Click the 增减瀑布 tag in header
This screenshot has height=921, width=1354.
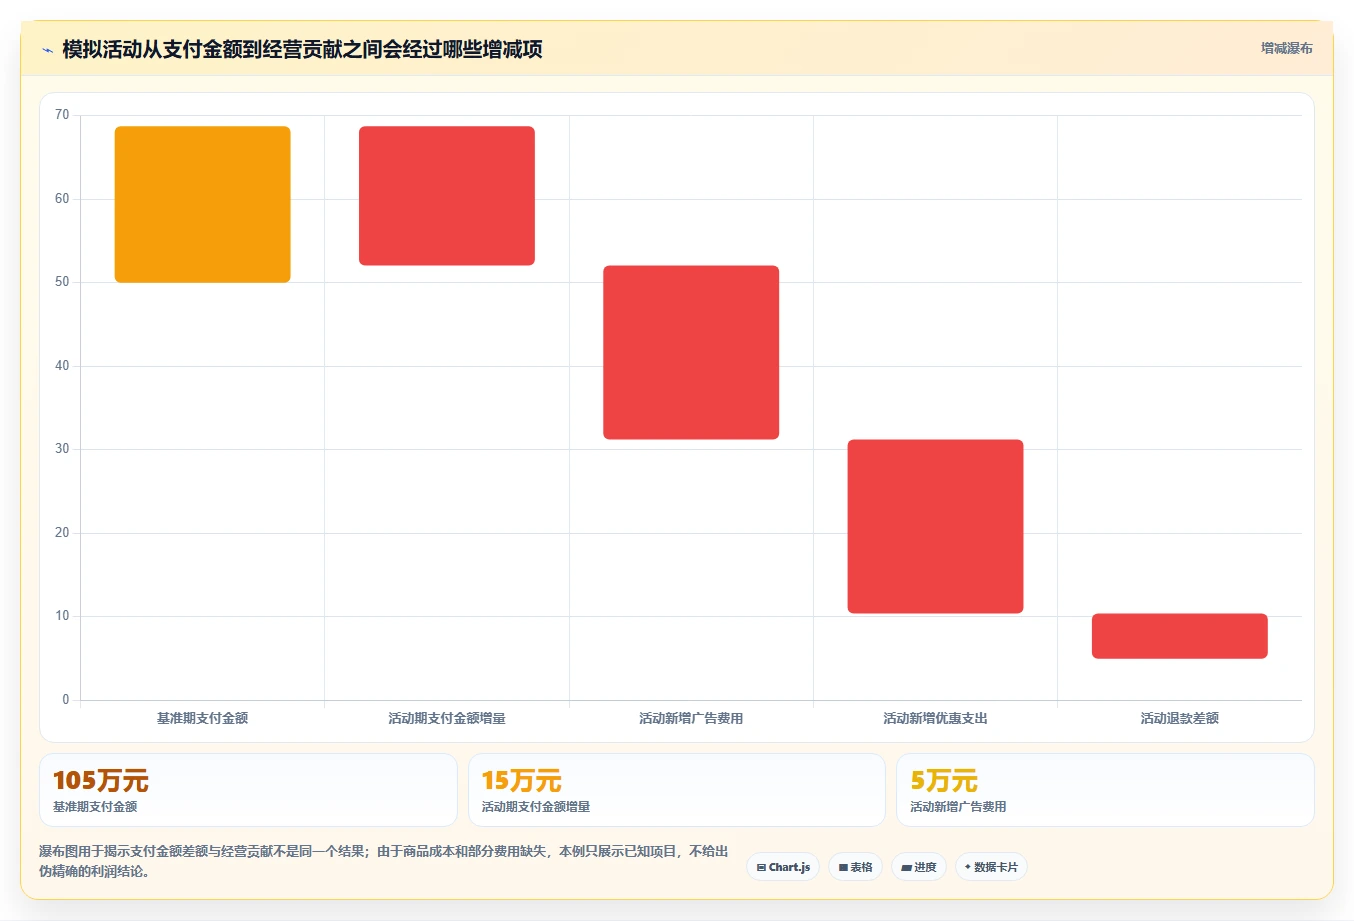pos(1286,48)
